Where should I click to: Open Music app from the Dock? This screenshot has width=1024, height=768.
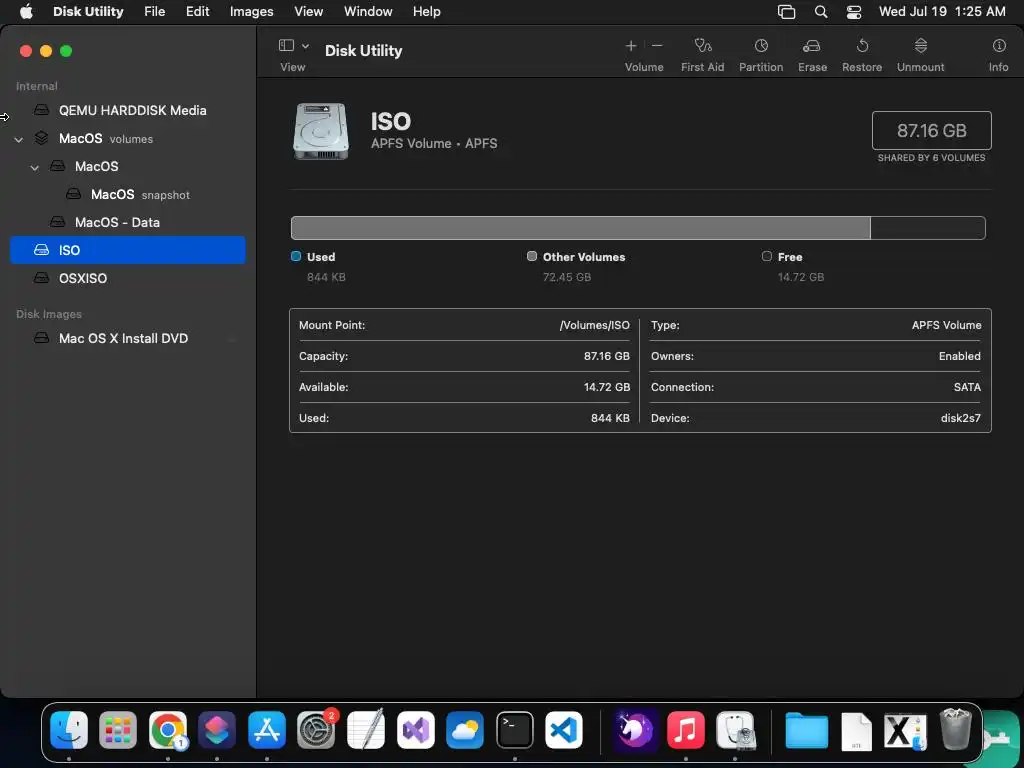685,729
